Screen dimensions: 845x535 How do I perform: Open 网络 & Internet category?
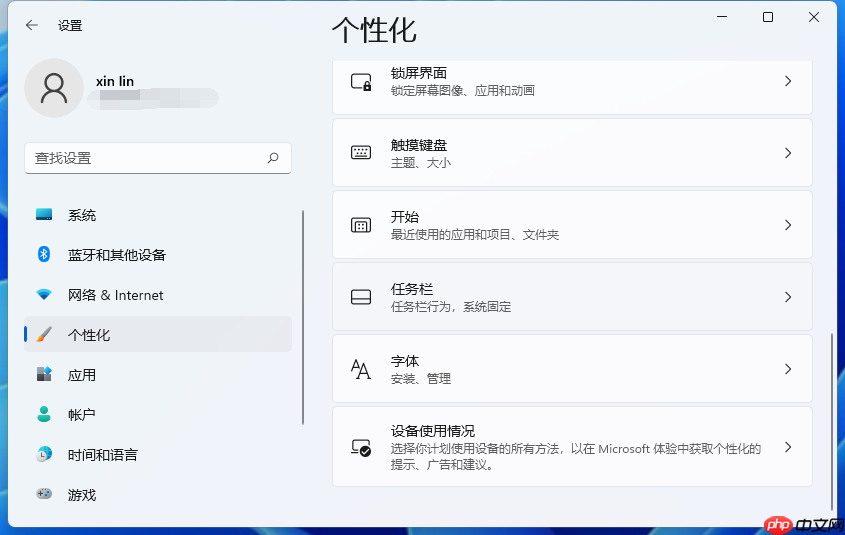(x=158, y=295)
